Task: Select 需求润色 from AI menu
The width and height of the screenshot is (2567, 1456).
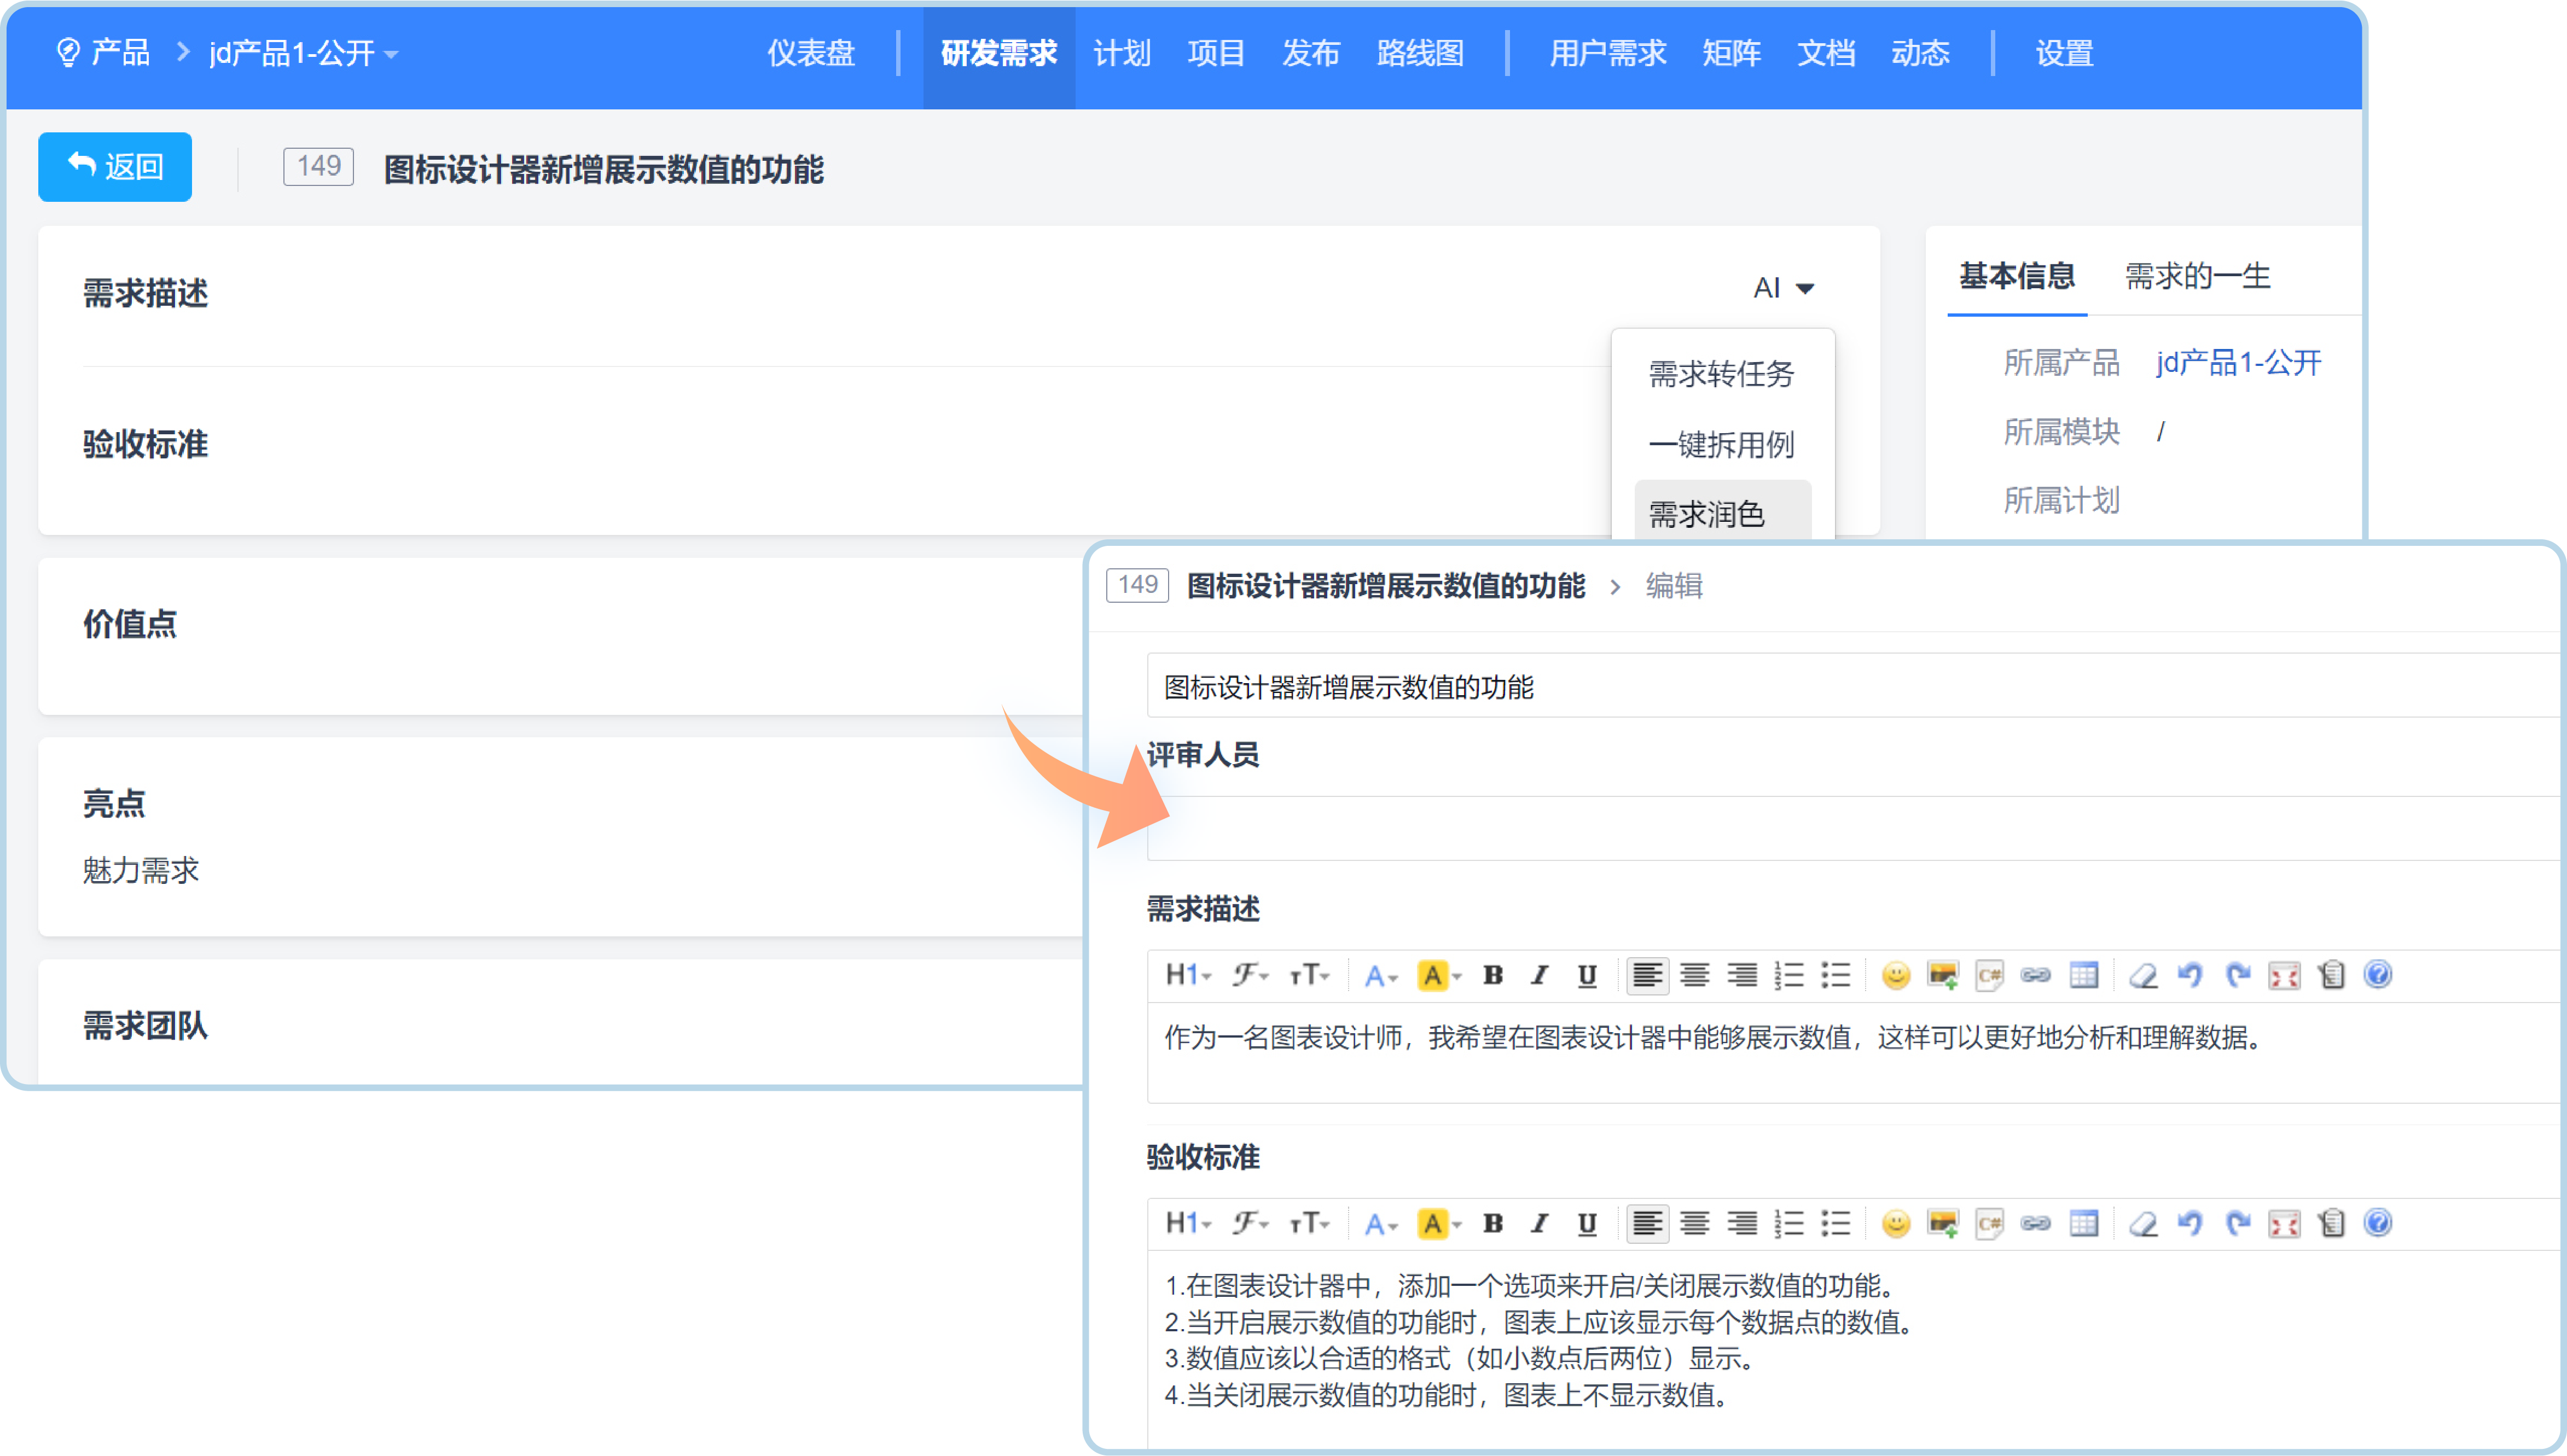Action: pos(1707,514)
